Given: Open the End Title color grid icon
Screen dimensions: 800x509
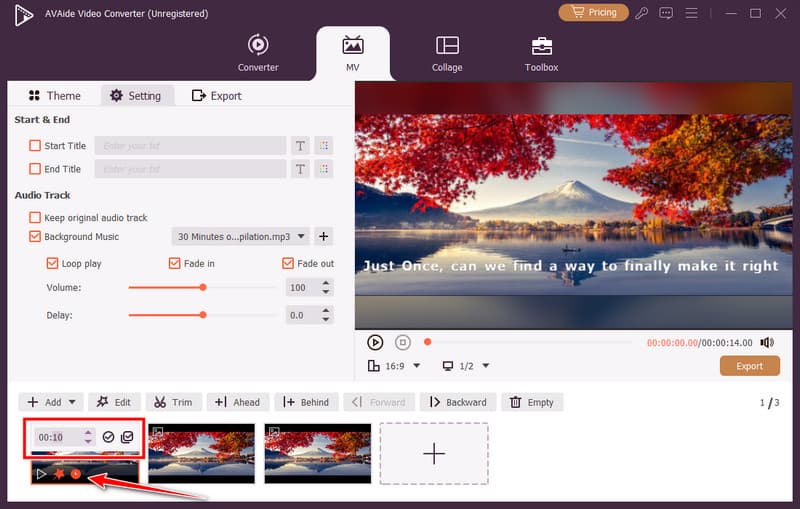Looking at the screenshot, I should point(323,170).
